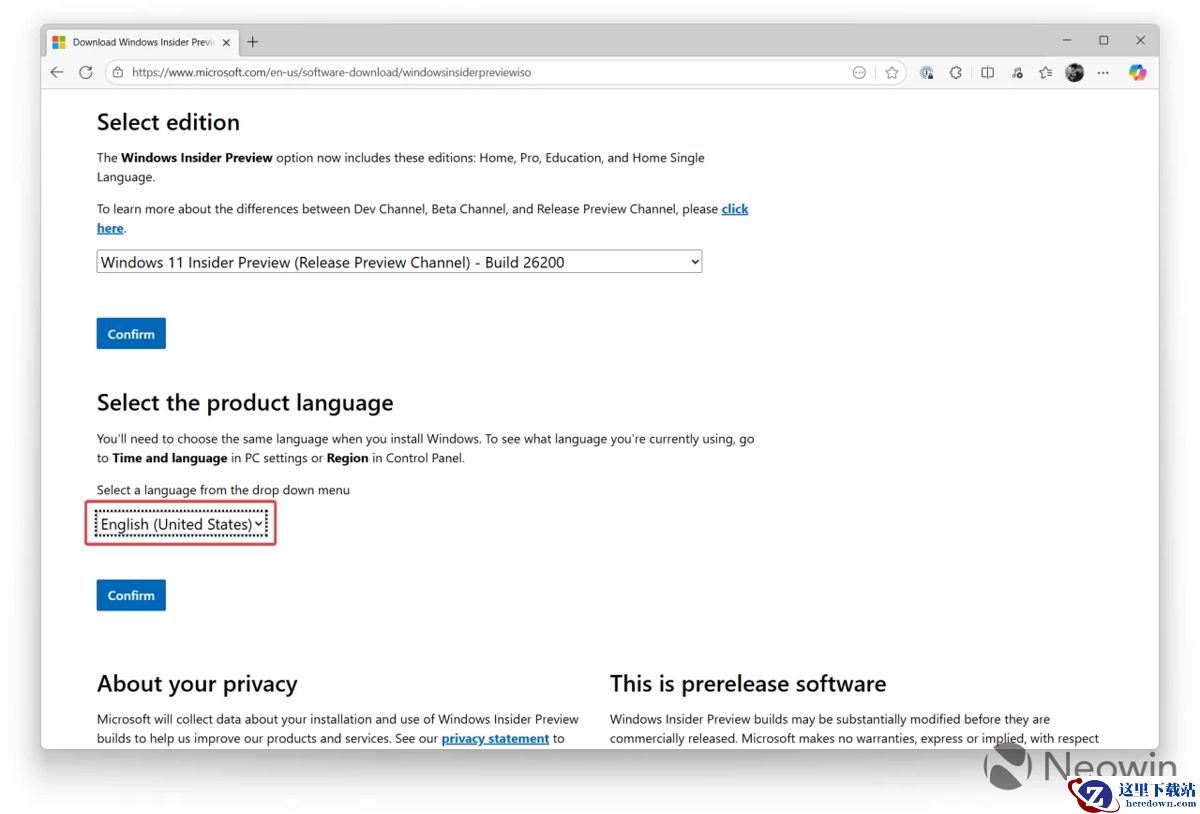Select the Download Windows Insider Preview tab
The width and height of the screenshot is (1200, 814).
(x=142, y=42)
